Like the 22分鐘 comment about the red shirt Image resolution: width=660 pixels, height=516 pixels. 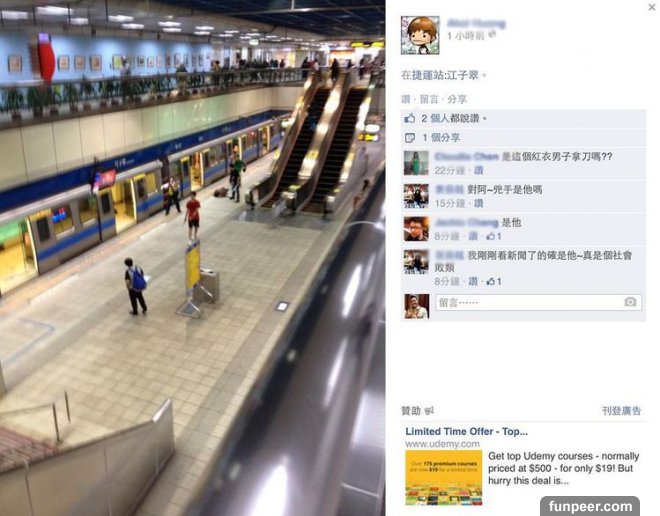click(x=479, y=170)
